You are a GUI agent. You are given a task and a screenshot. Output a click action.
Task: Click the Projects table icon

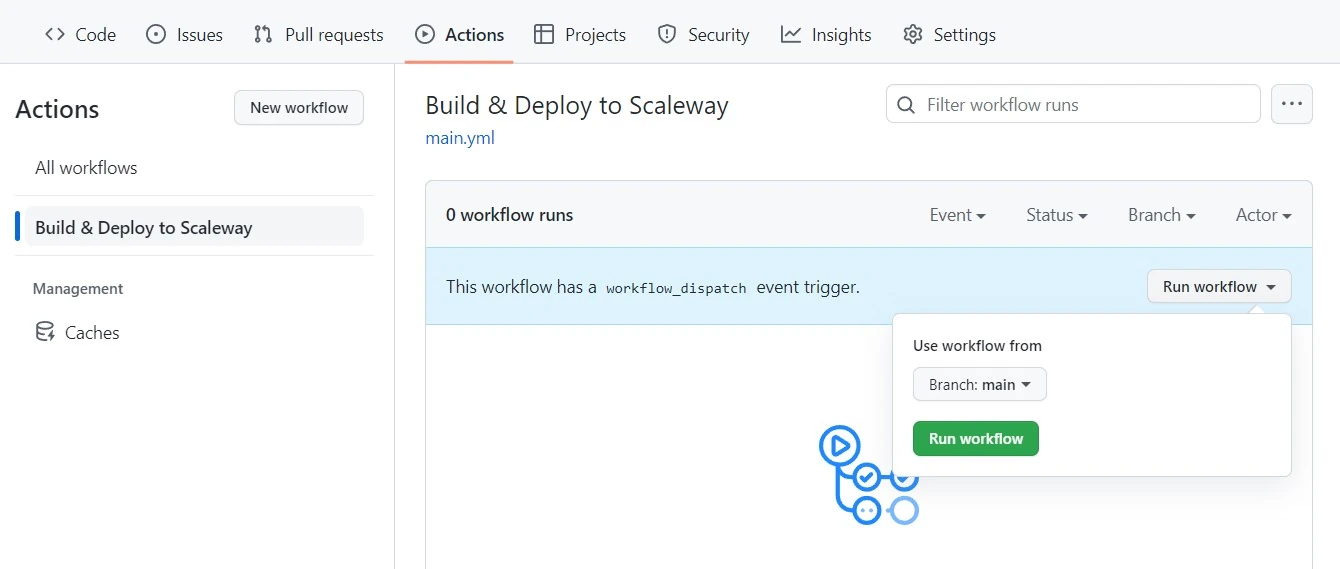pos(544,35)
